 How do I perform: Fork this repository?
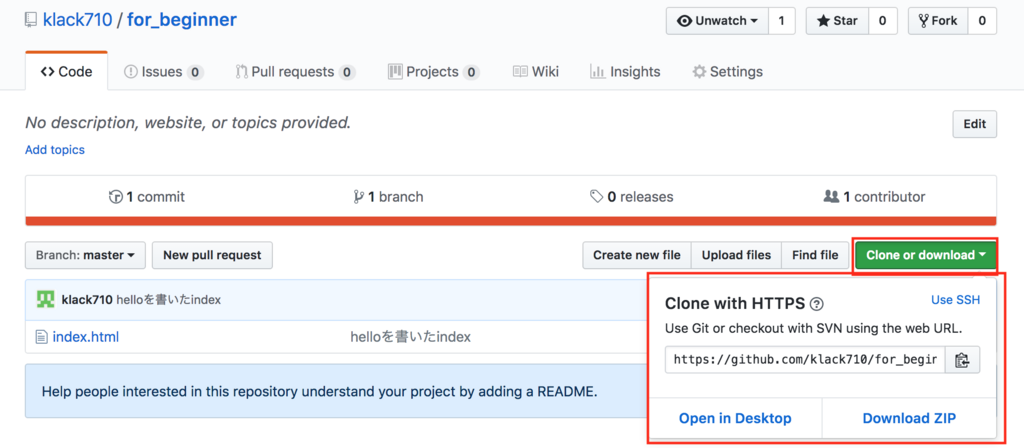[x=937, y=21]
